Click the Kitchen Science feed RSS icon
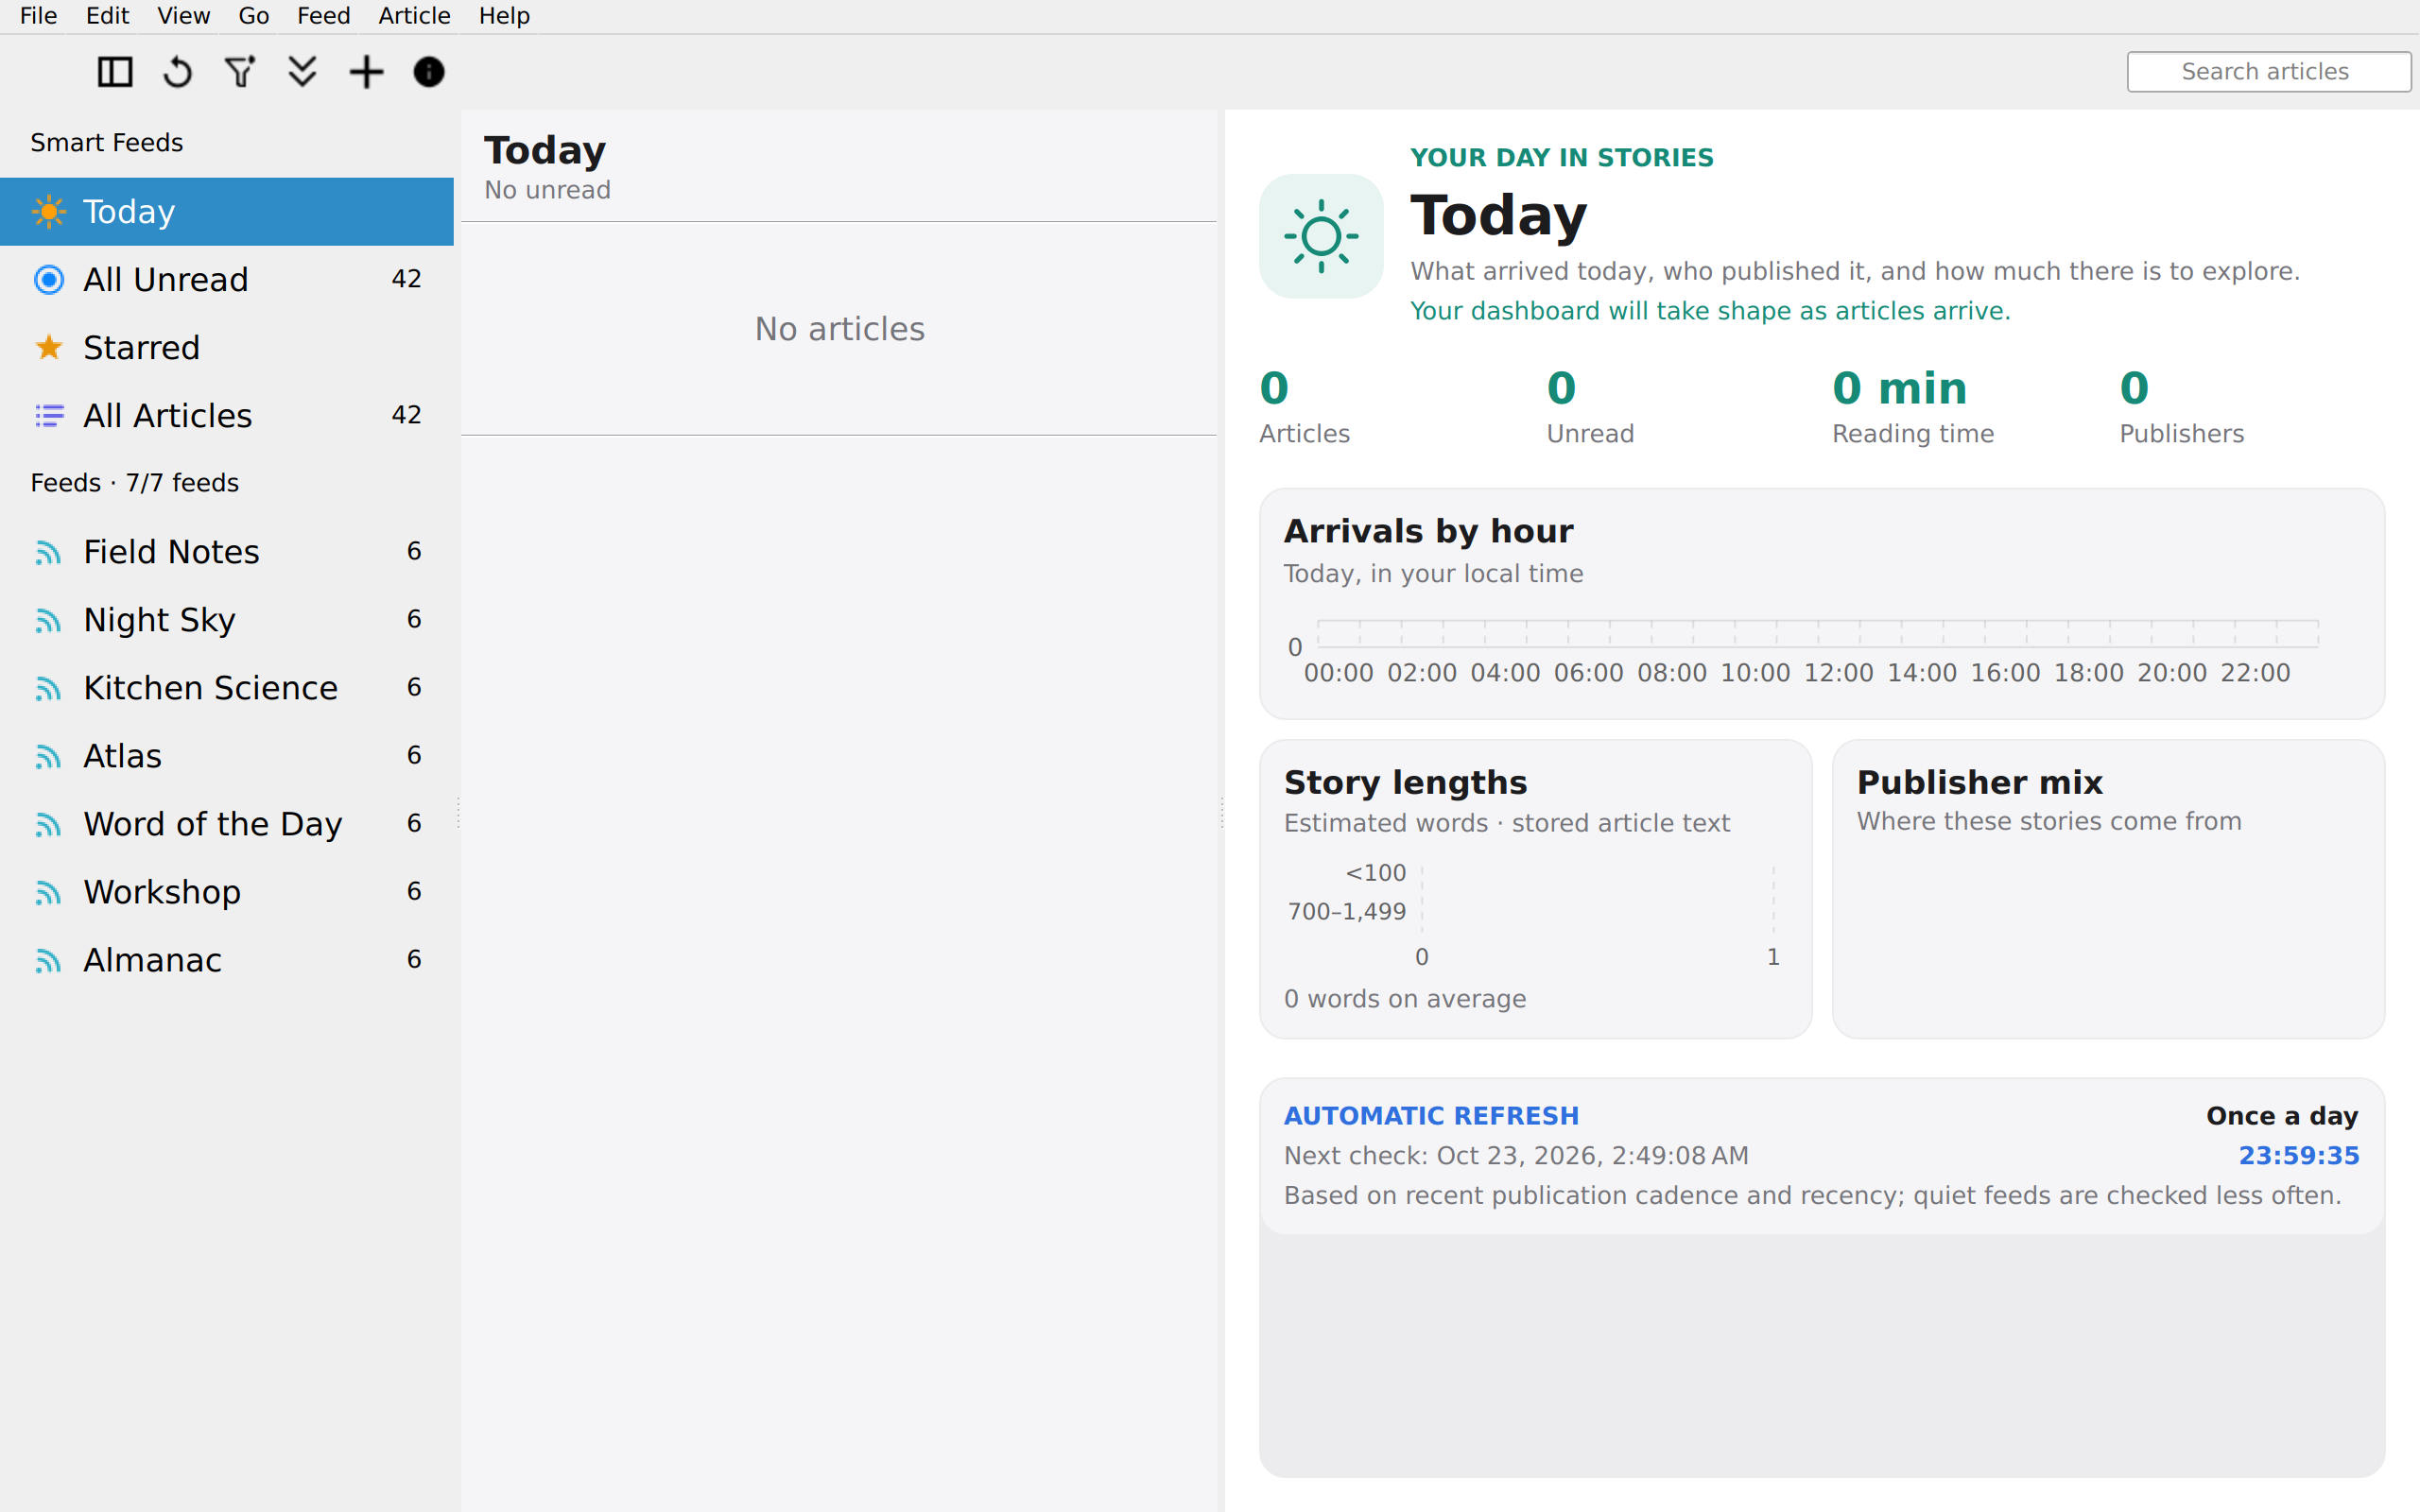Image resolution: width=2420 pixels, height=1512 pixels. 48,688
